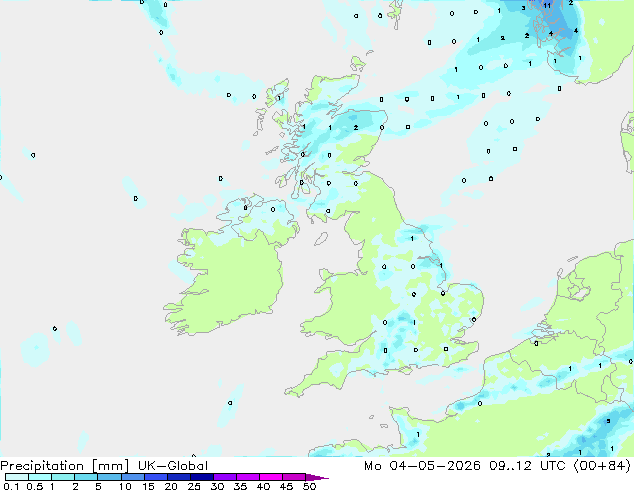
Task: Click the '40' legend scale label
Action: point(263,486)
